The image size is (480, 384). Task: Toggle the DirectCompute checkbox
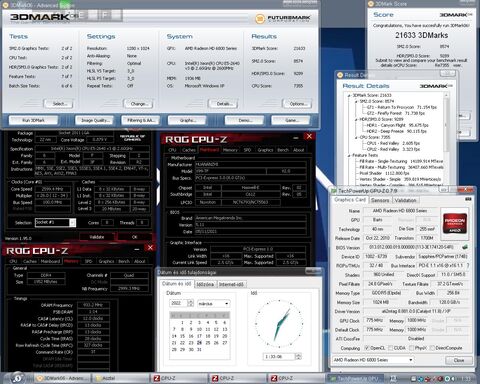(x=432, y=348)
